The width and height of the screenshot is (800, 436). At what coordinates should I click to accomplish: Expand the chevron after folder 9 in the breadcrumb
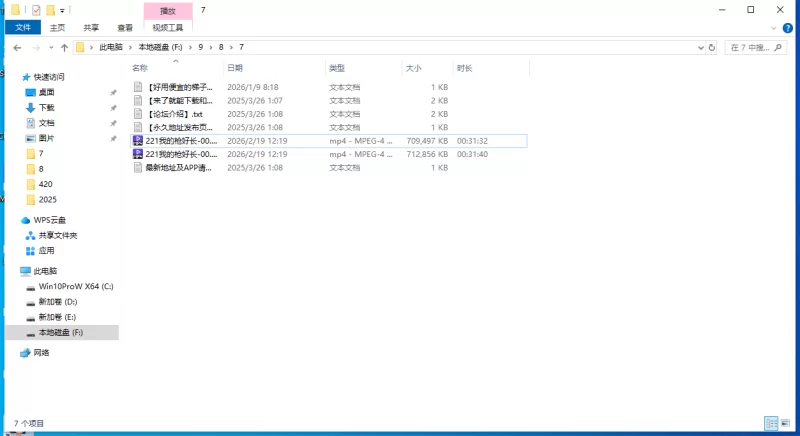211,47
